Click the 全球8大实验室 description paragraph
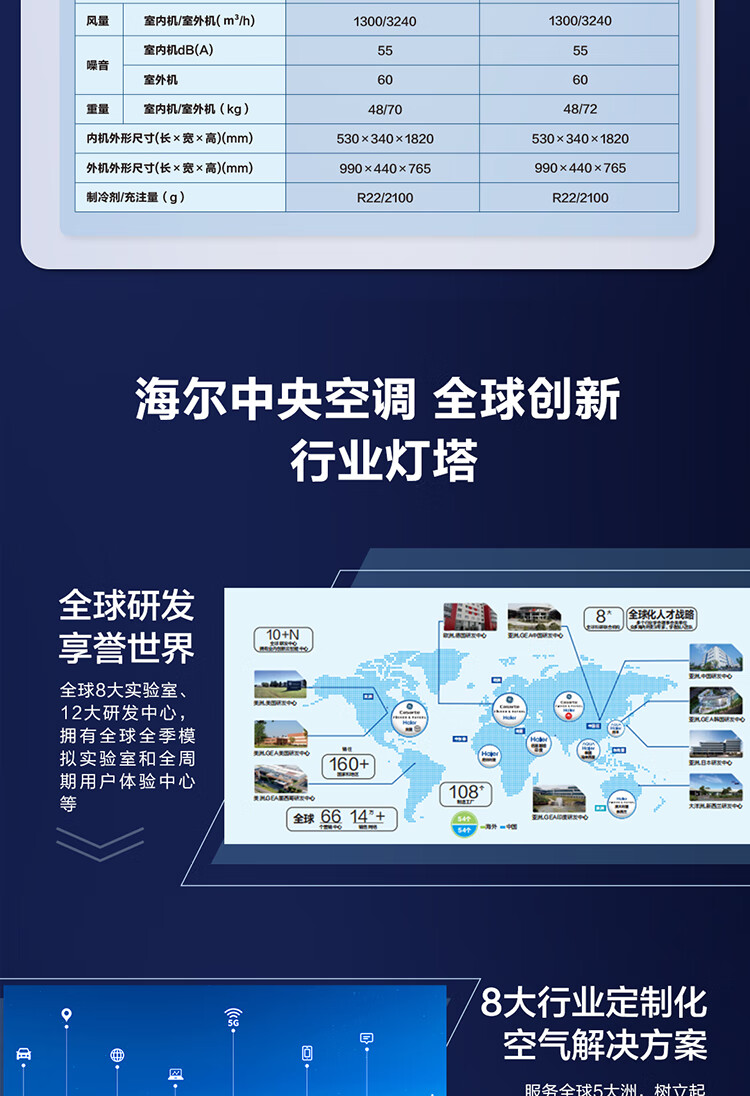Viewport: 750px width, 1096px height. pyautogui.click(x=127, y=747)
